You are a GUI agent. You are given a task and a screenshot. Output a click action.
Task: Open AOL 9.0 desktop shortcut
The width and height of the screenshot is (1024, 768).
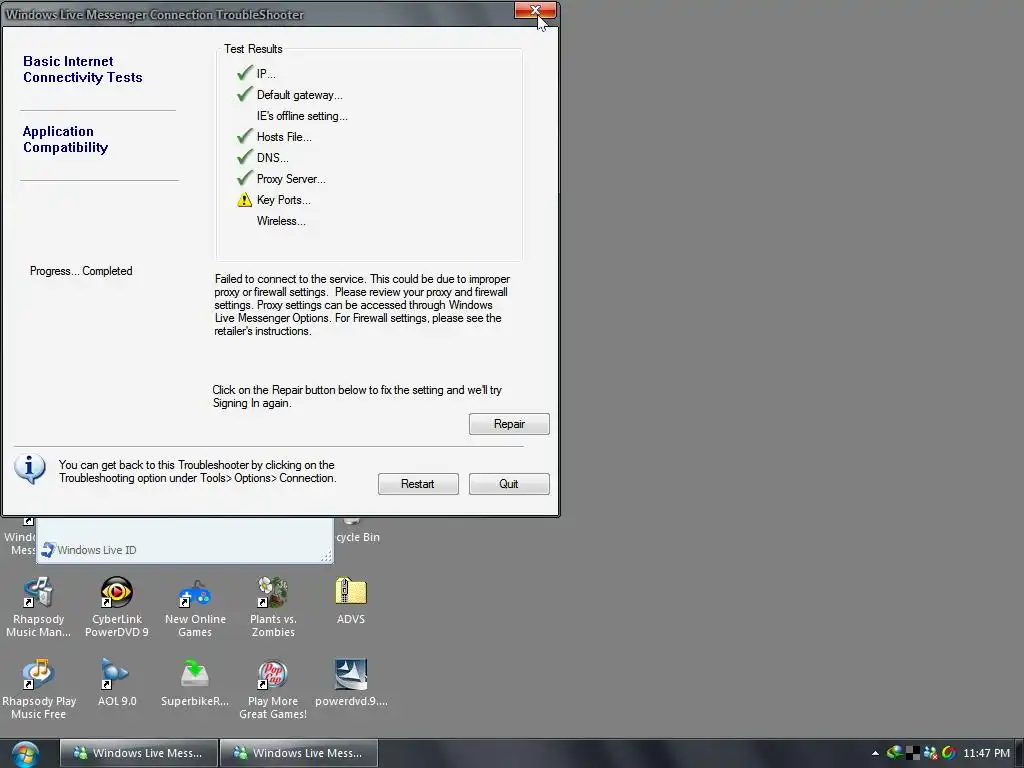117,682
